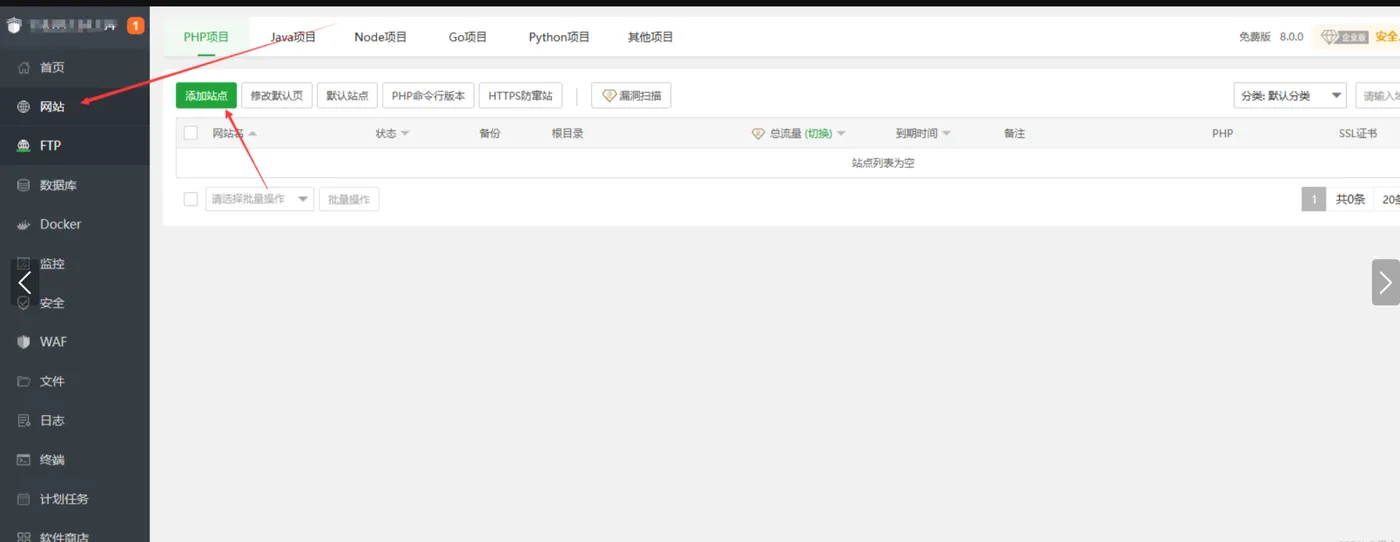Switch to the Go项目 tab

point(468,37)
